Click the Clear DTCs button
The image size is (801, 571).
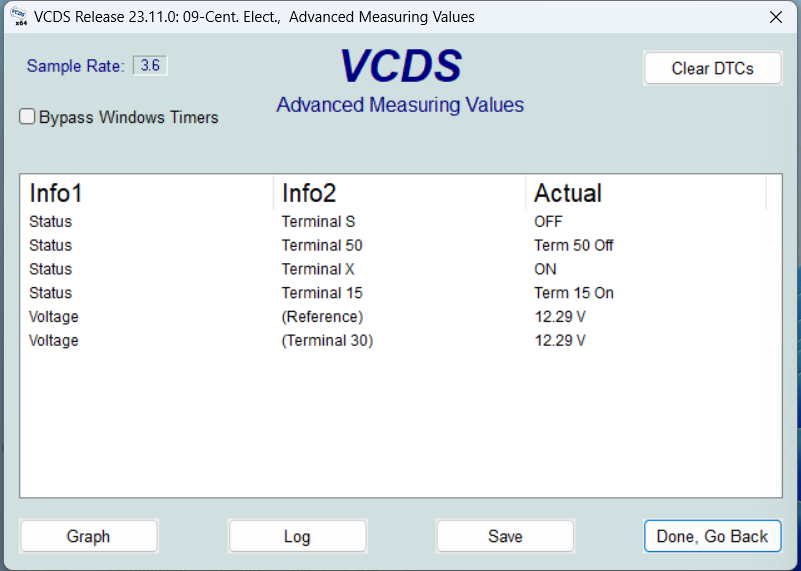[713, 68]
